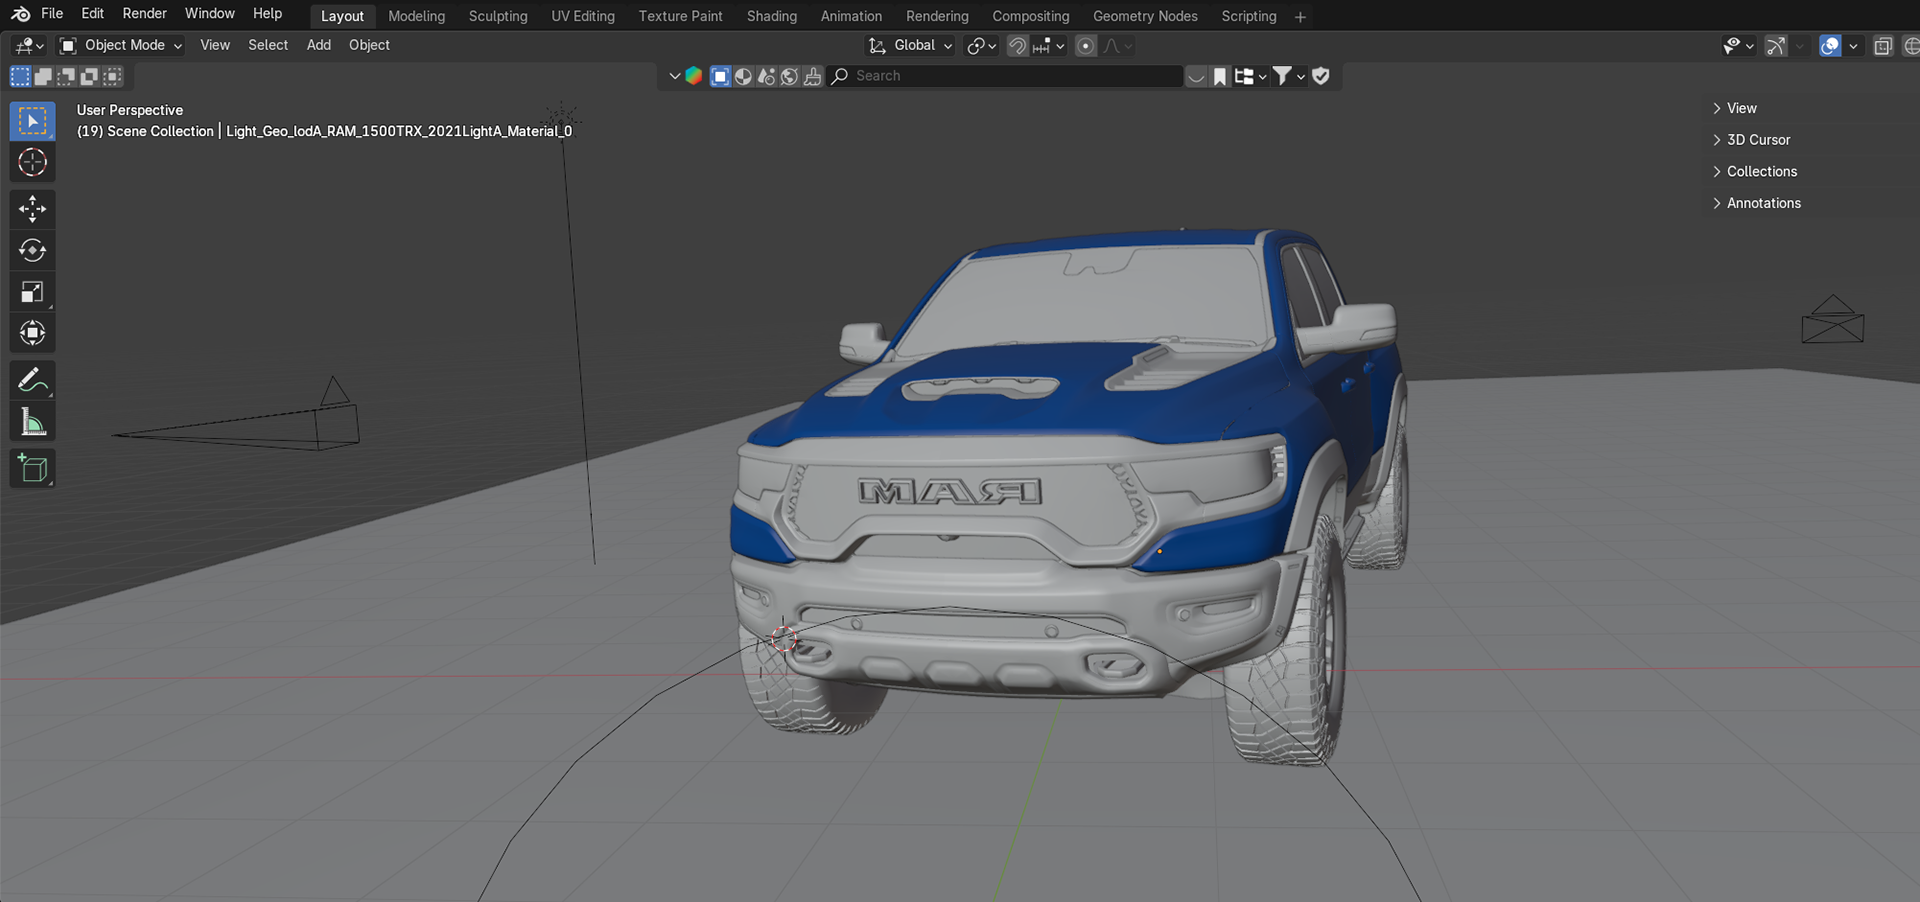Select the Add Cube tool
This screenshot has width=1920, height=902.
point(32,468)
